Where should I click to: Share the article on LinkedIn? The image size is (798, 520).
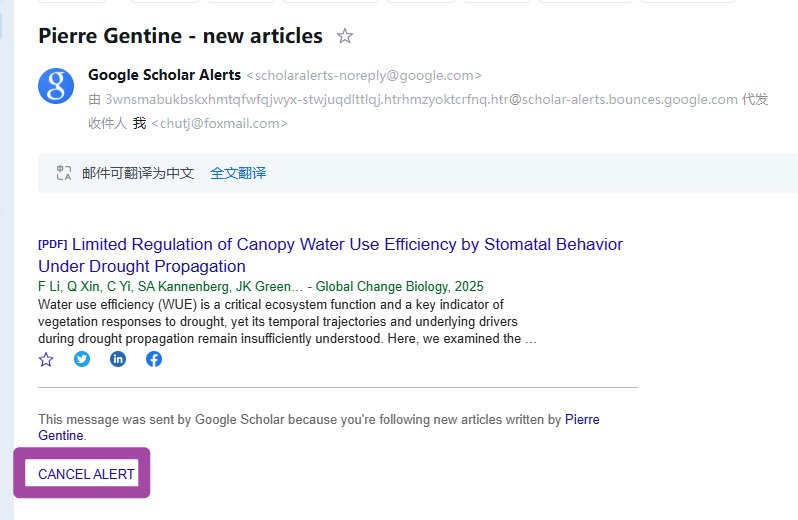pyautogui.click(x=118, y=359)
